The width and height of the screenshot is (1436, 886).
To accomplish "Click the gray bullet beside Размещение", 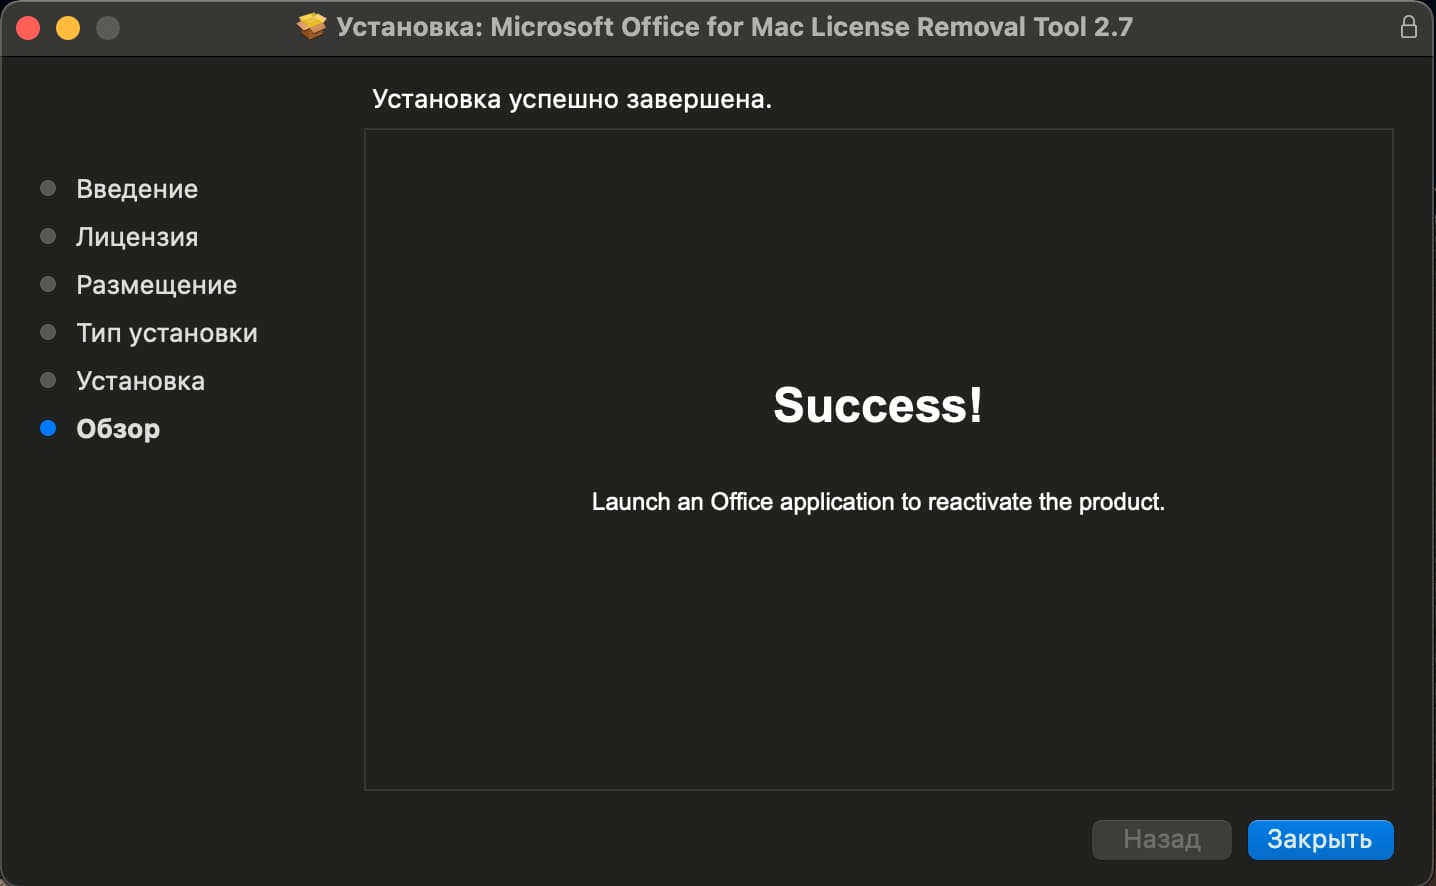I will point(48,284).
